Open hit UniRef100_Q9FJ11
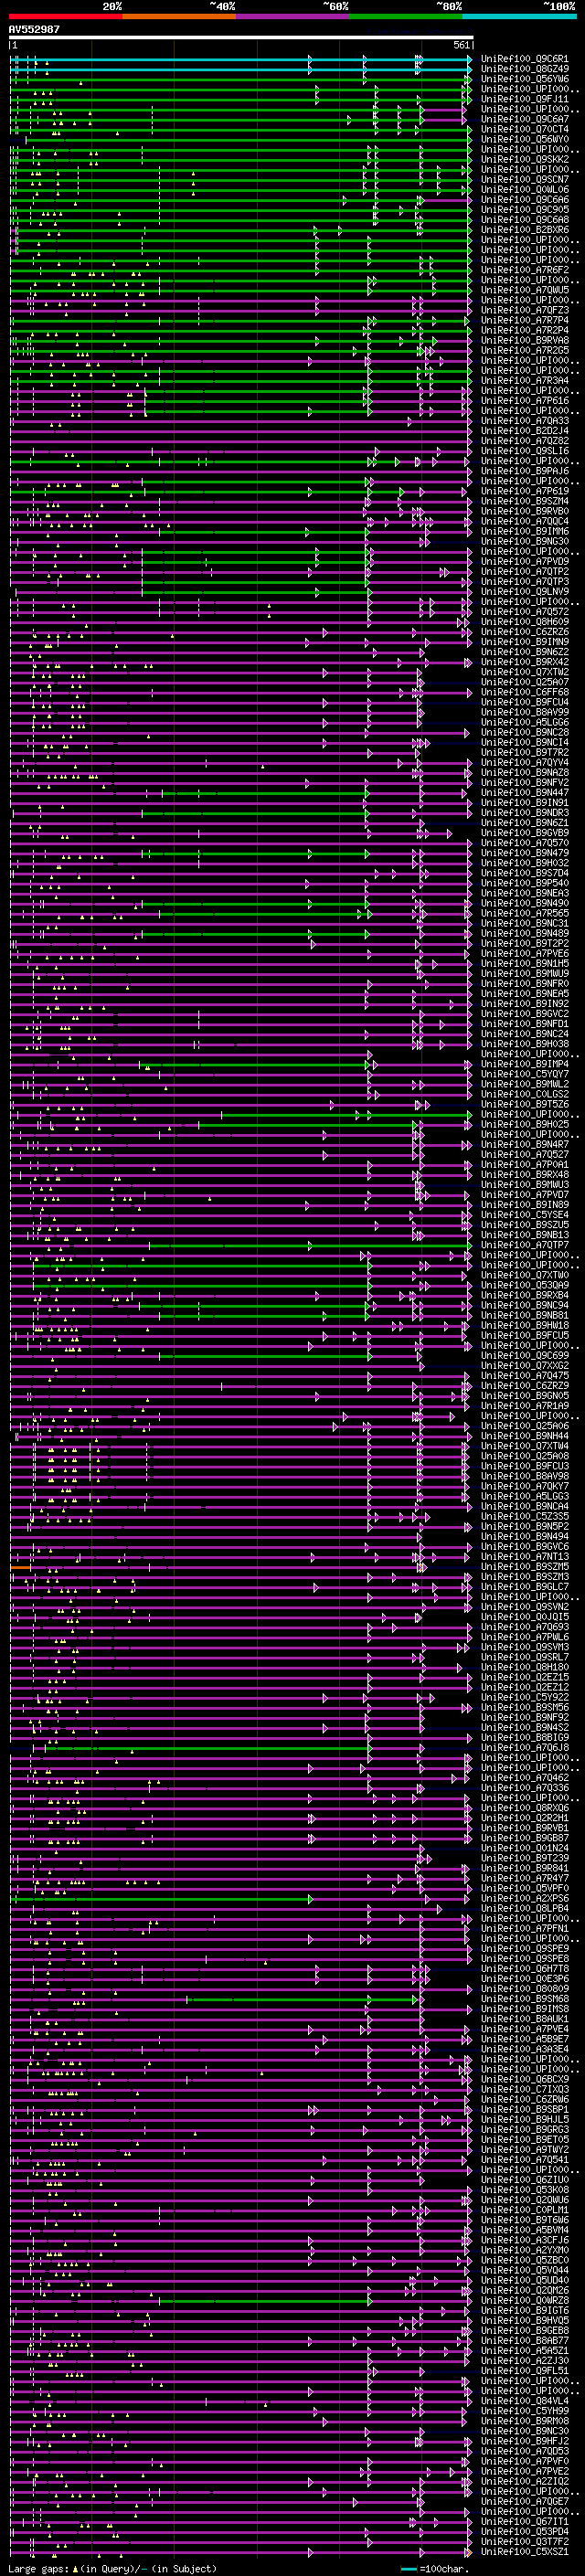Viewport: 585px width, 2576px height. (x=525, y=99)
